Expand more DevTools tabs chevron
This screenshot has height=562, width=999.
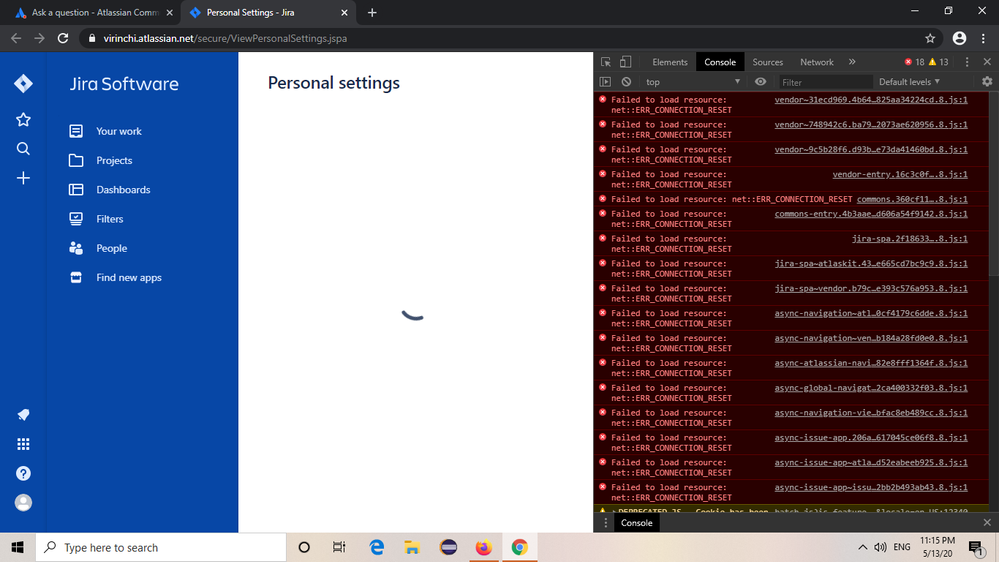[x=852, y=62]
